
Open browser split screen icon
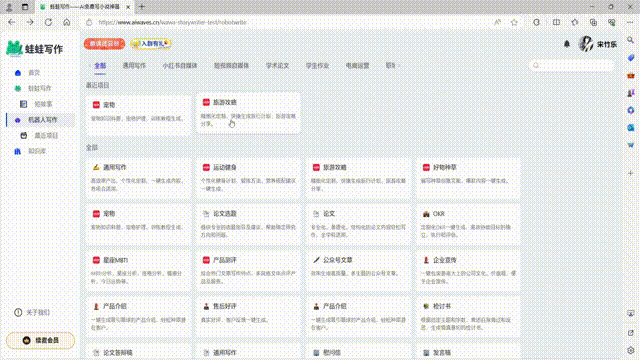[x=556, y=22]
